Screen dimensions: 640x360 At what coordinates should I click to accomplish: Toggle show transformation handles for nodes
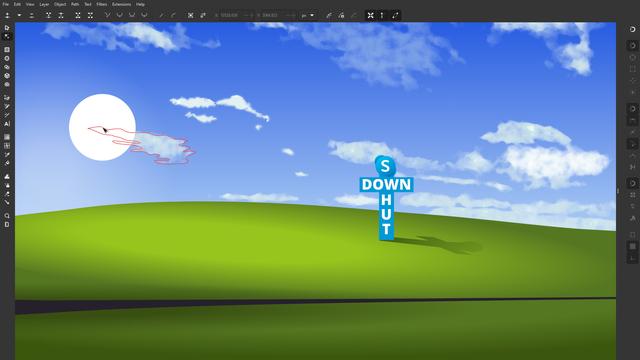371,16
